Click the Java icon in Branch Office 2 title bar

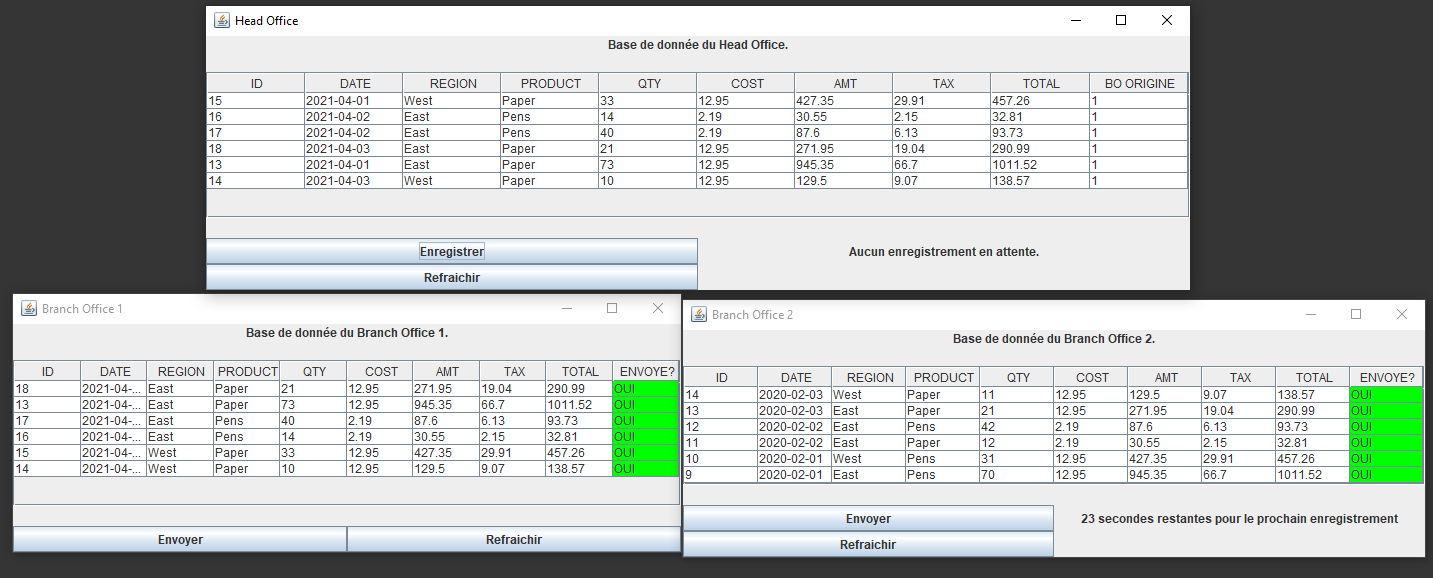[699, 314]
